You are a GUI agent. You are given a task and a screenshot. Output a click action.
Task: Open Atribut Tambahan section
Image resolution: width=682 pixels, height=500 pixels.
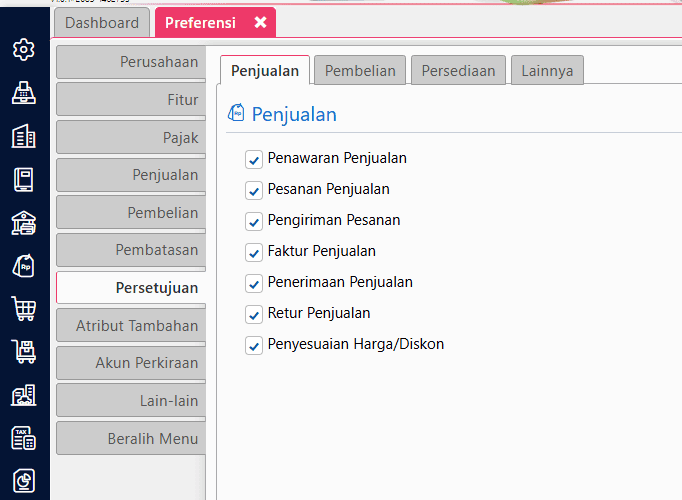(131, 325)
